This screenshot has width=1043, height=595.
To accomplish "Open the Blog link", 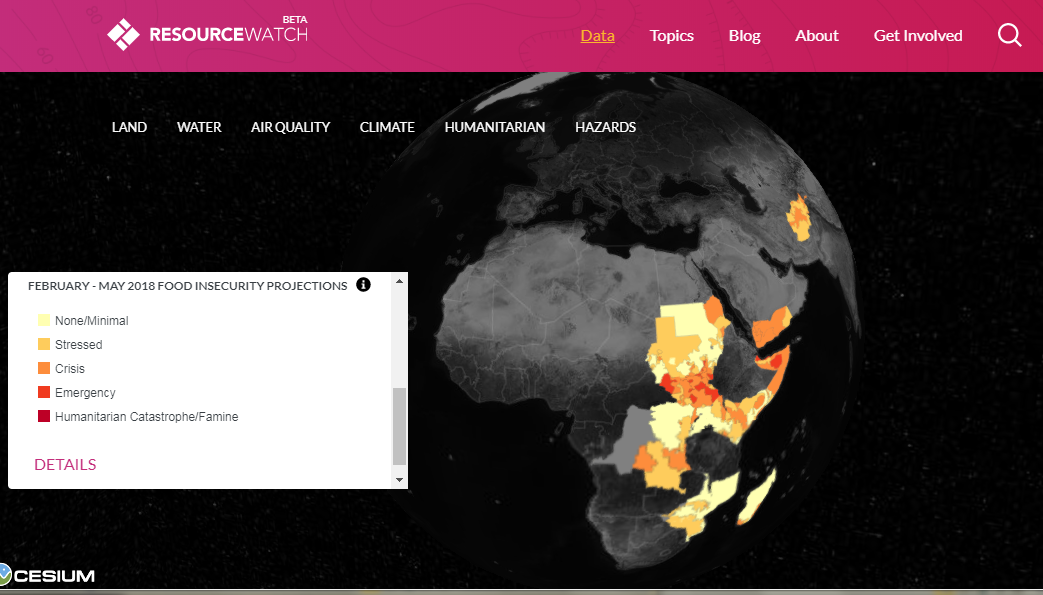I will click(x=744, y=36).
